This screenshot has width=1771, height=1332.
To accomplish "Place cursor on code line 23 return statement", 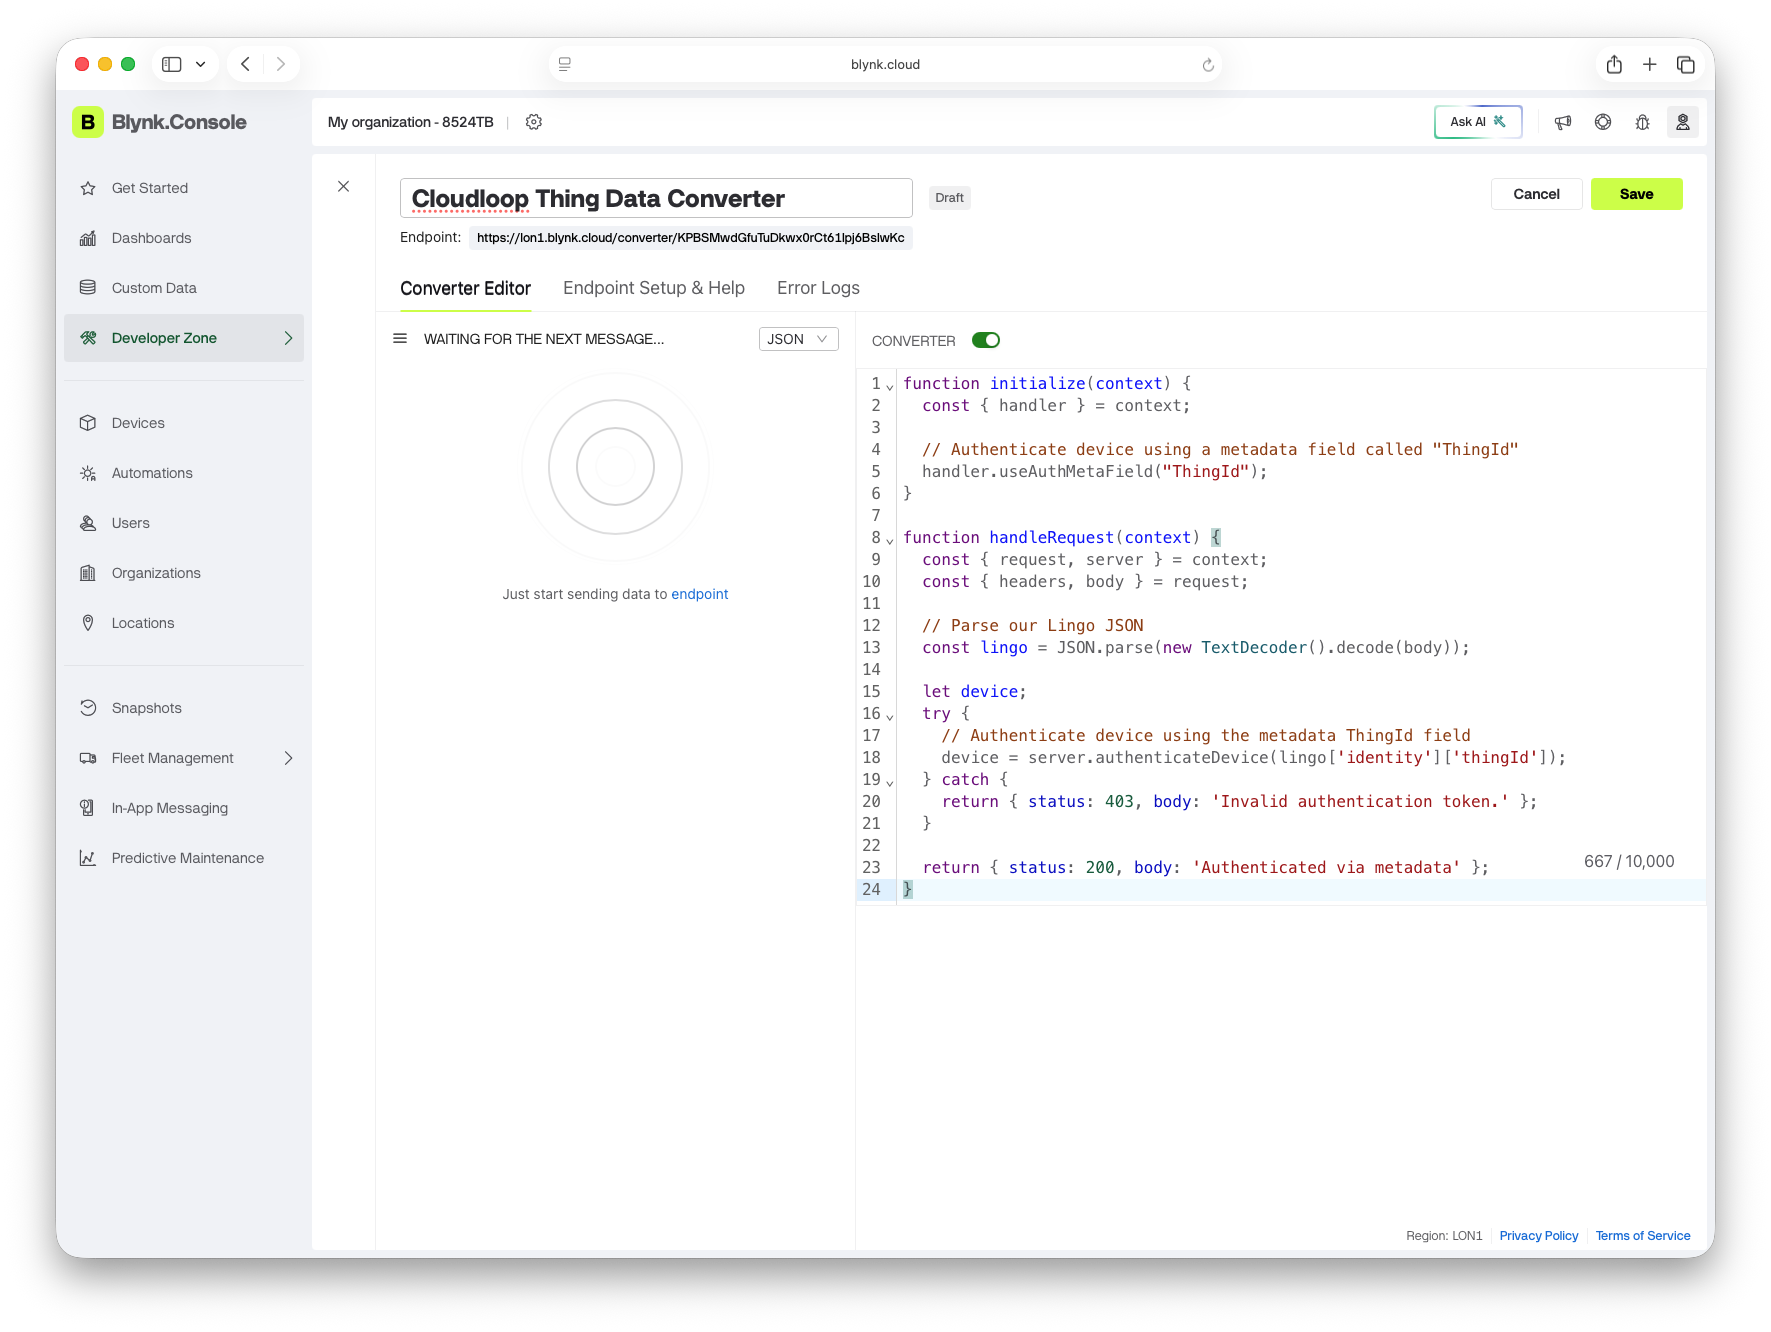I will point(1205,868).
